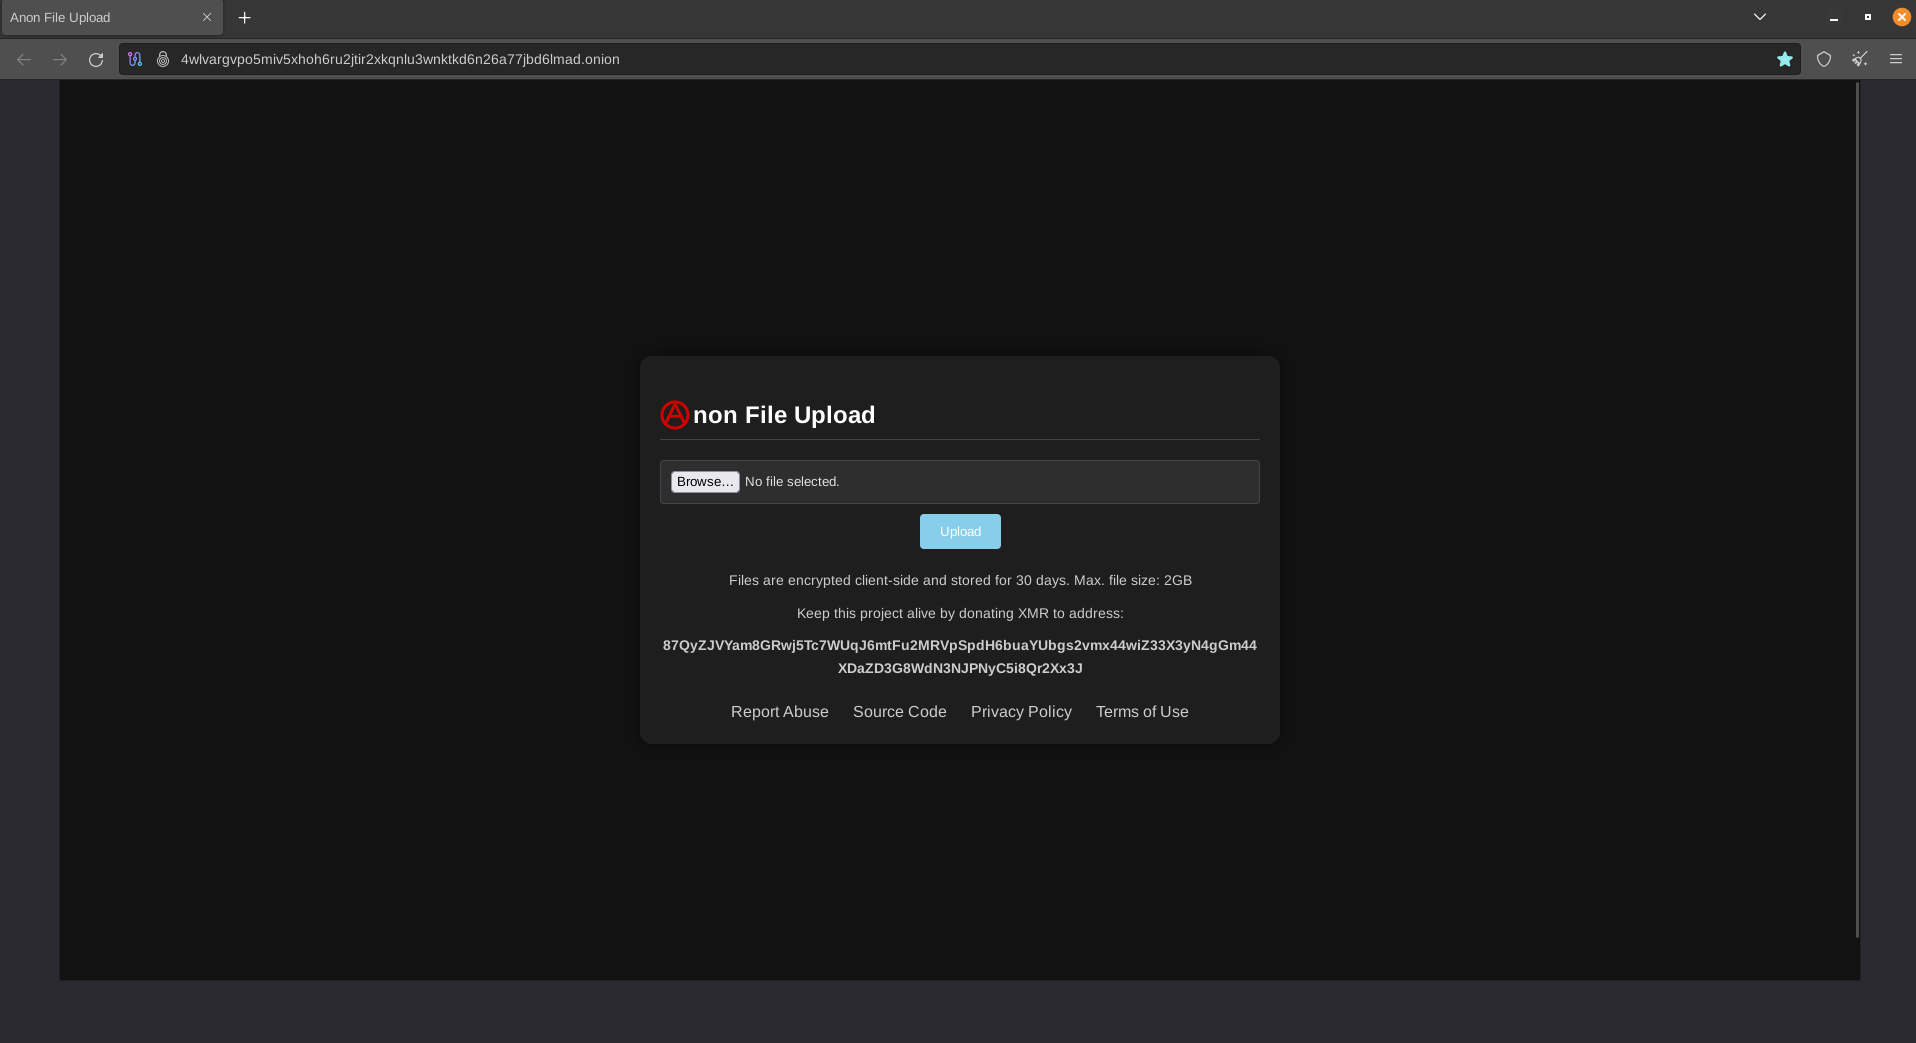
Task: Open the hamburger application menu
Action: [x=1895, y=60]
